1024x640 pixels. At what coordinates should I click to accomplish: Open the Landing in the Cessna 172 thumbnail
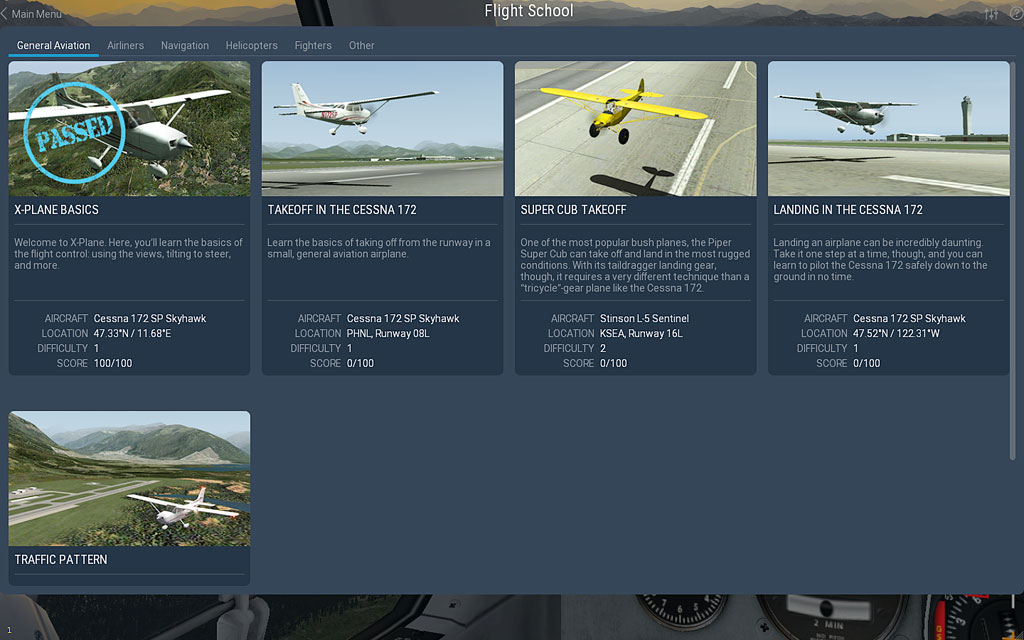(888, 128)
